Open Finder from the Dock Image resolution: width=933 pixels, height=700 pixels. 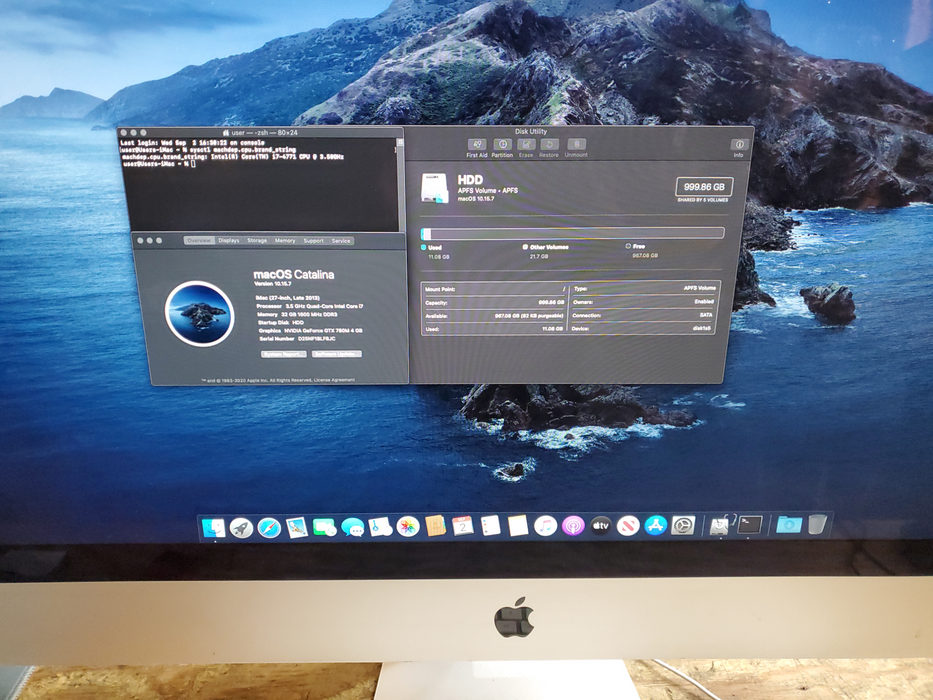pos(214,527)
